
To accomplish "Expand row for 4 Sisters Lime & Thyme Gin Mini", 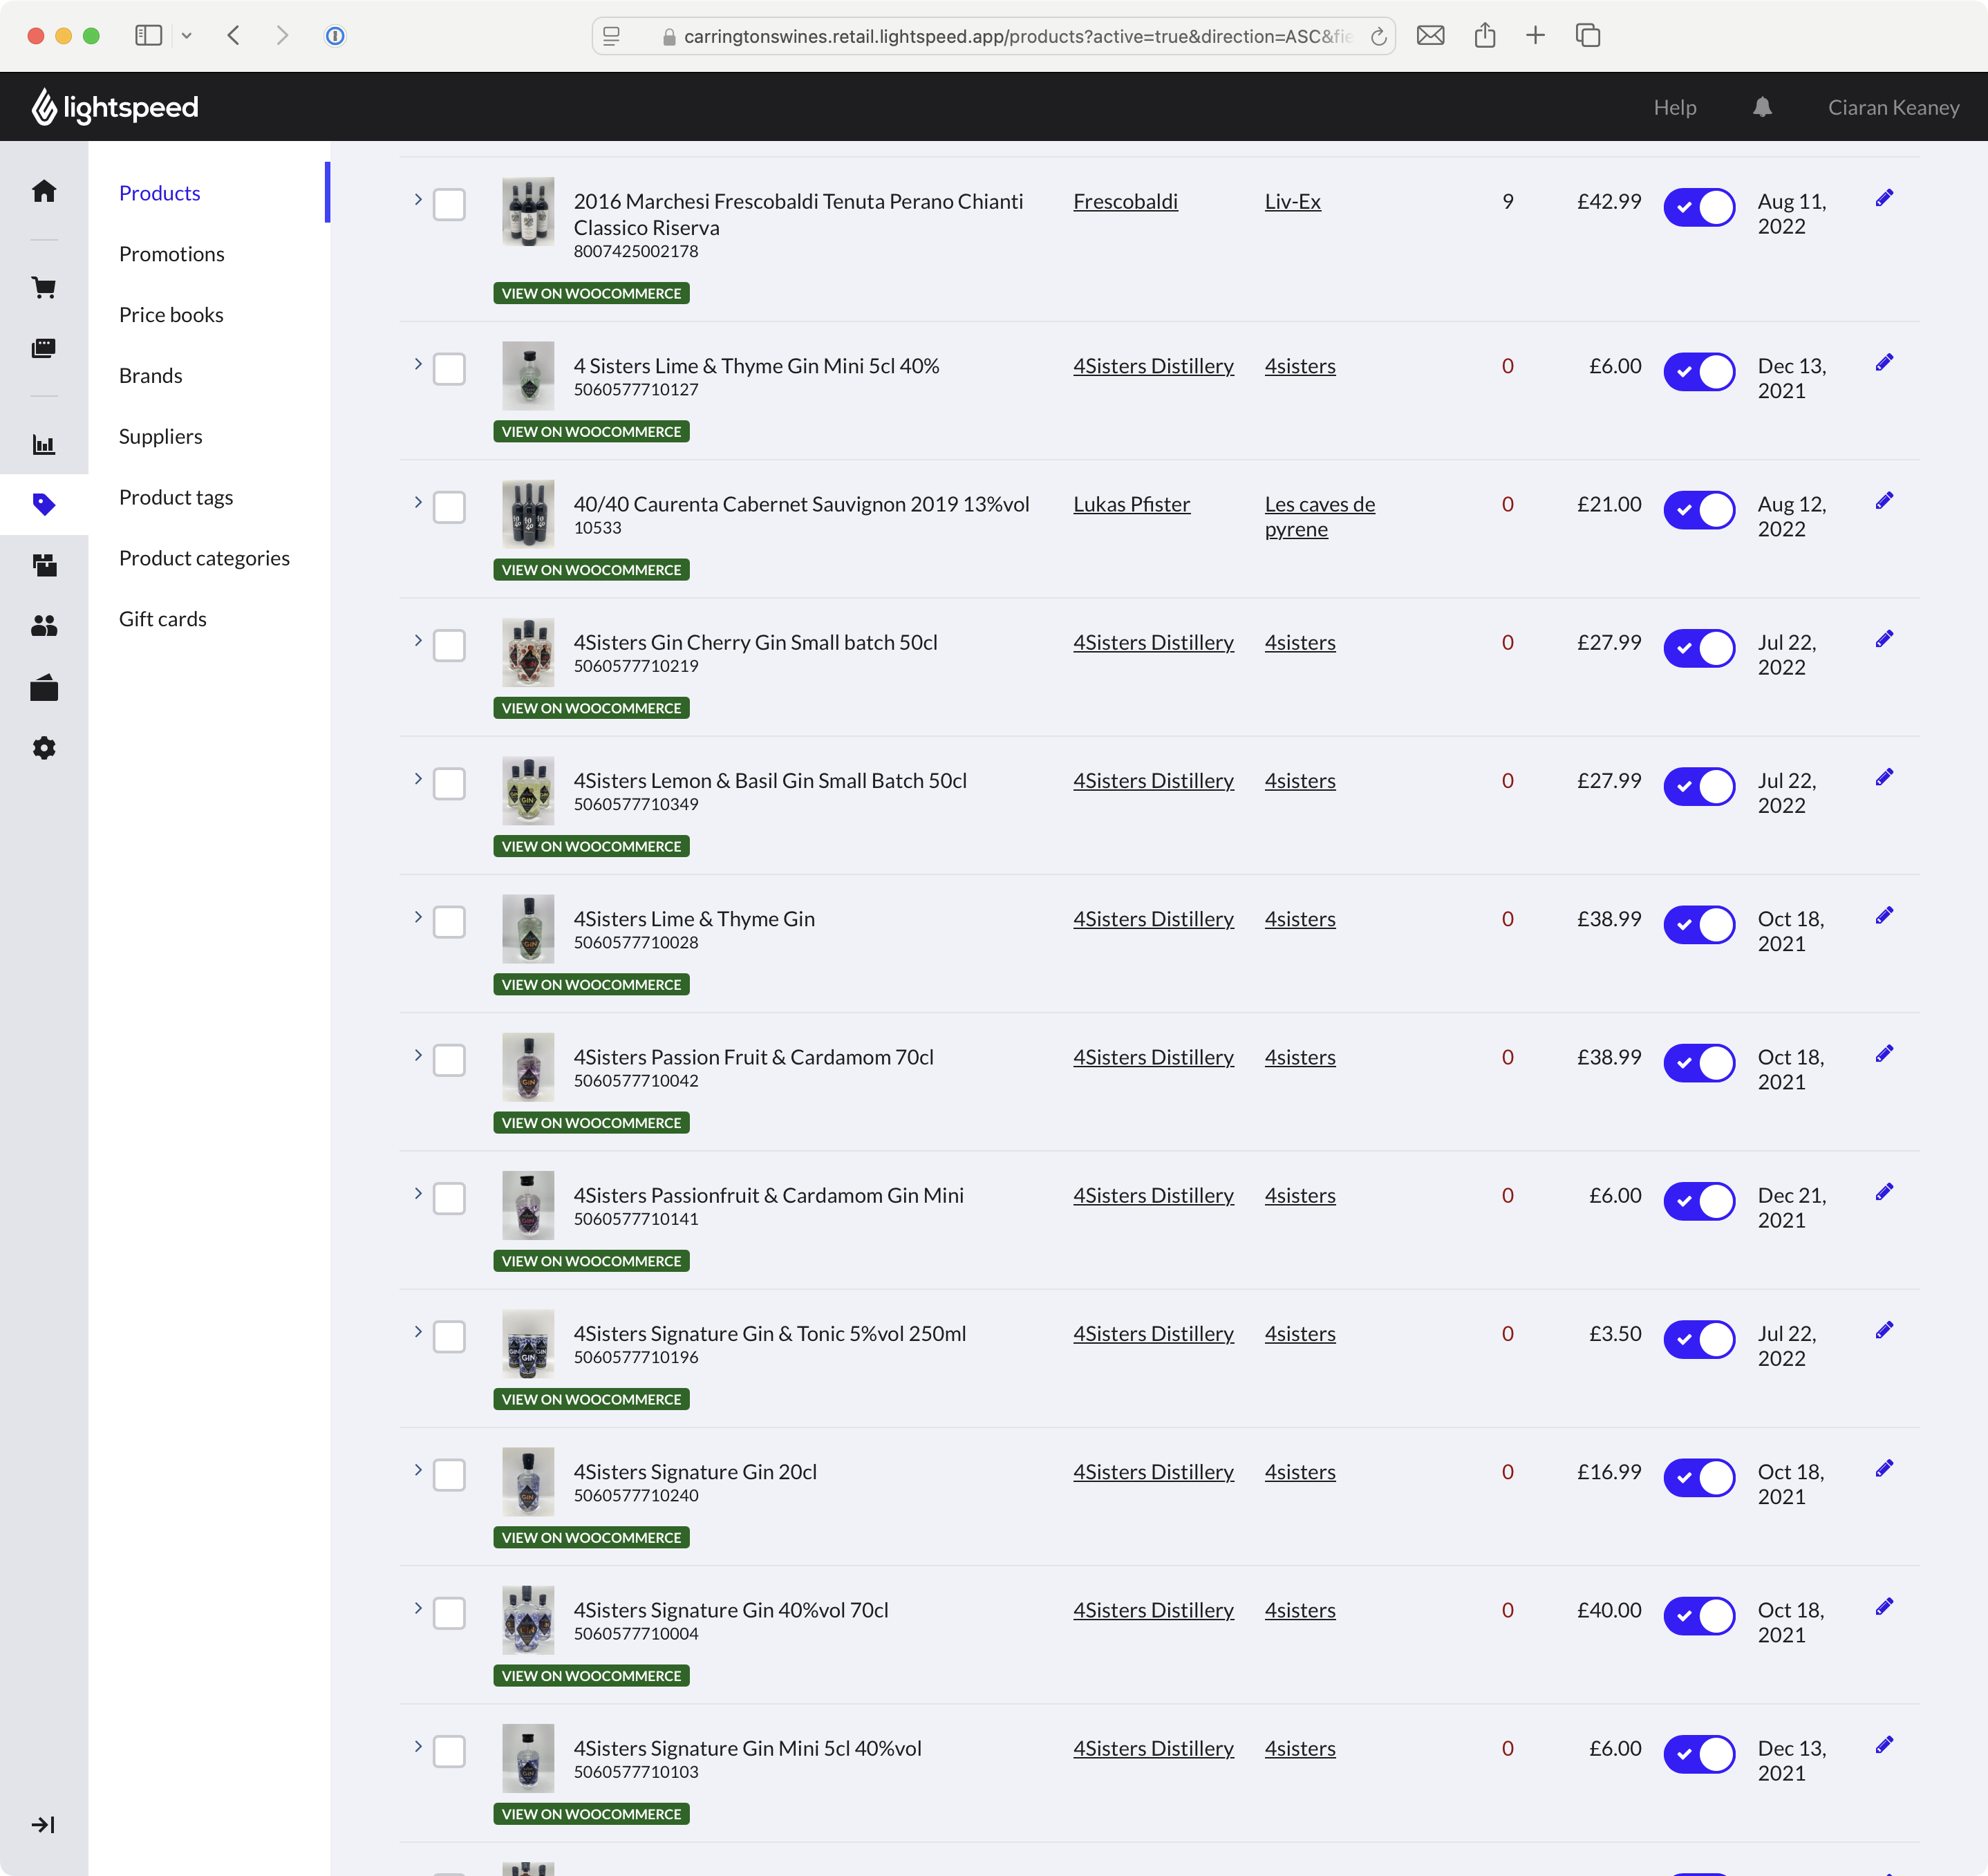I will point(418,364).
